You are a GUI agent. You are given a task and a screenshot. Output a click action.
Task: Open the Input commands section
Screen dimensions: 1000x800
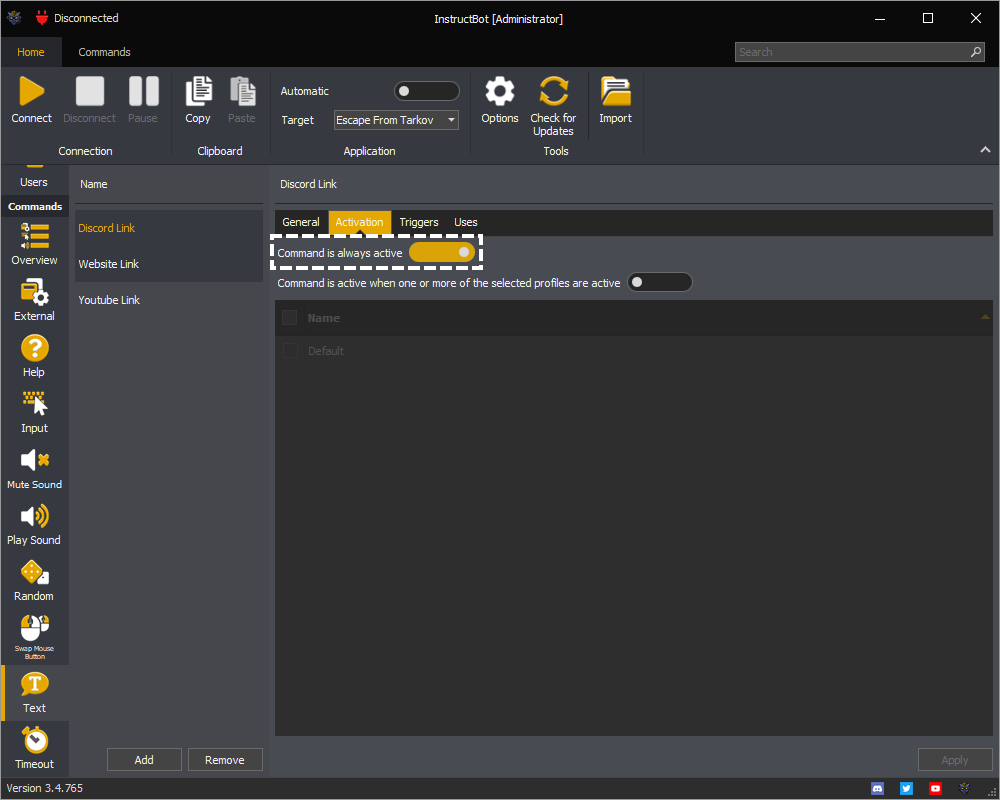pyautogui.click(x=34, y=412)
